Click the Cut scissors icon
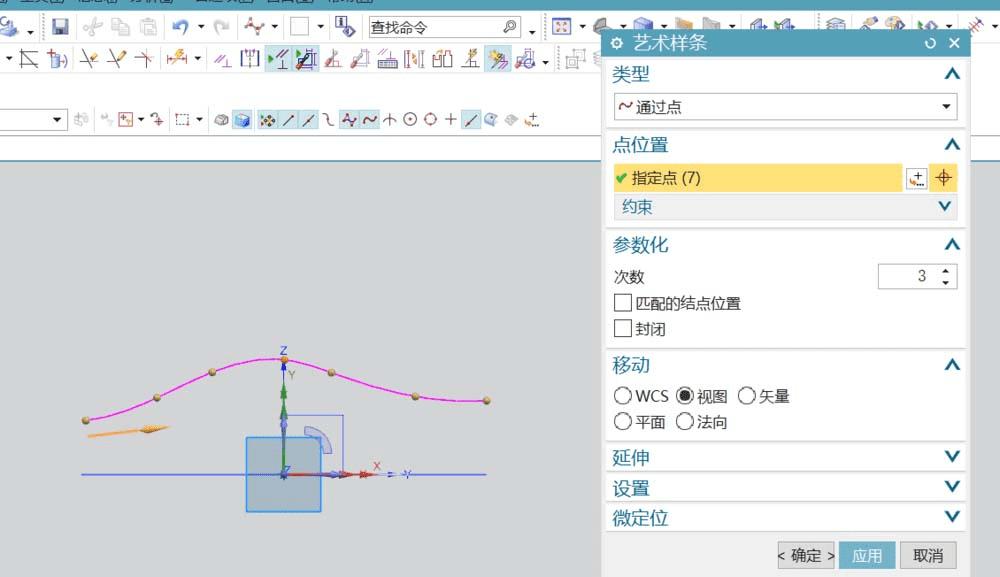Image resolution: width=1000 pixels, height=577 pixels. pos(92,27)
